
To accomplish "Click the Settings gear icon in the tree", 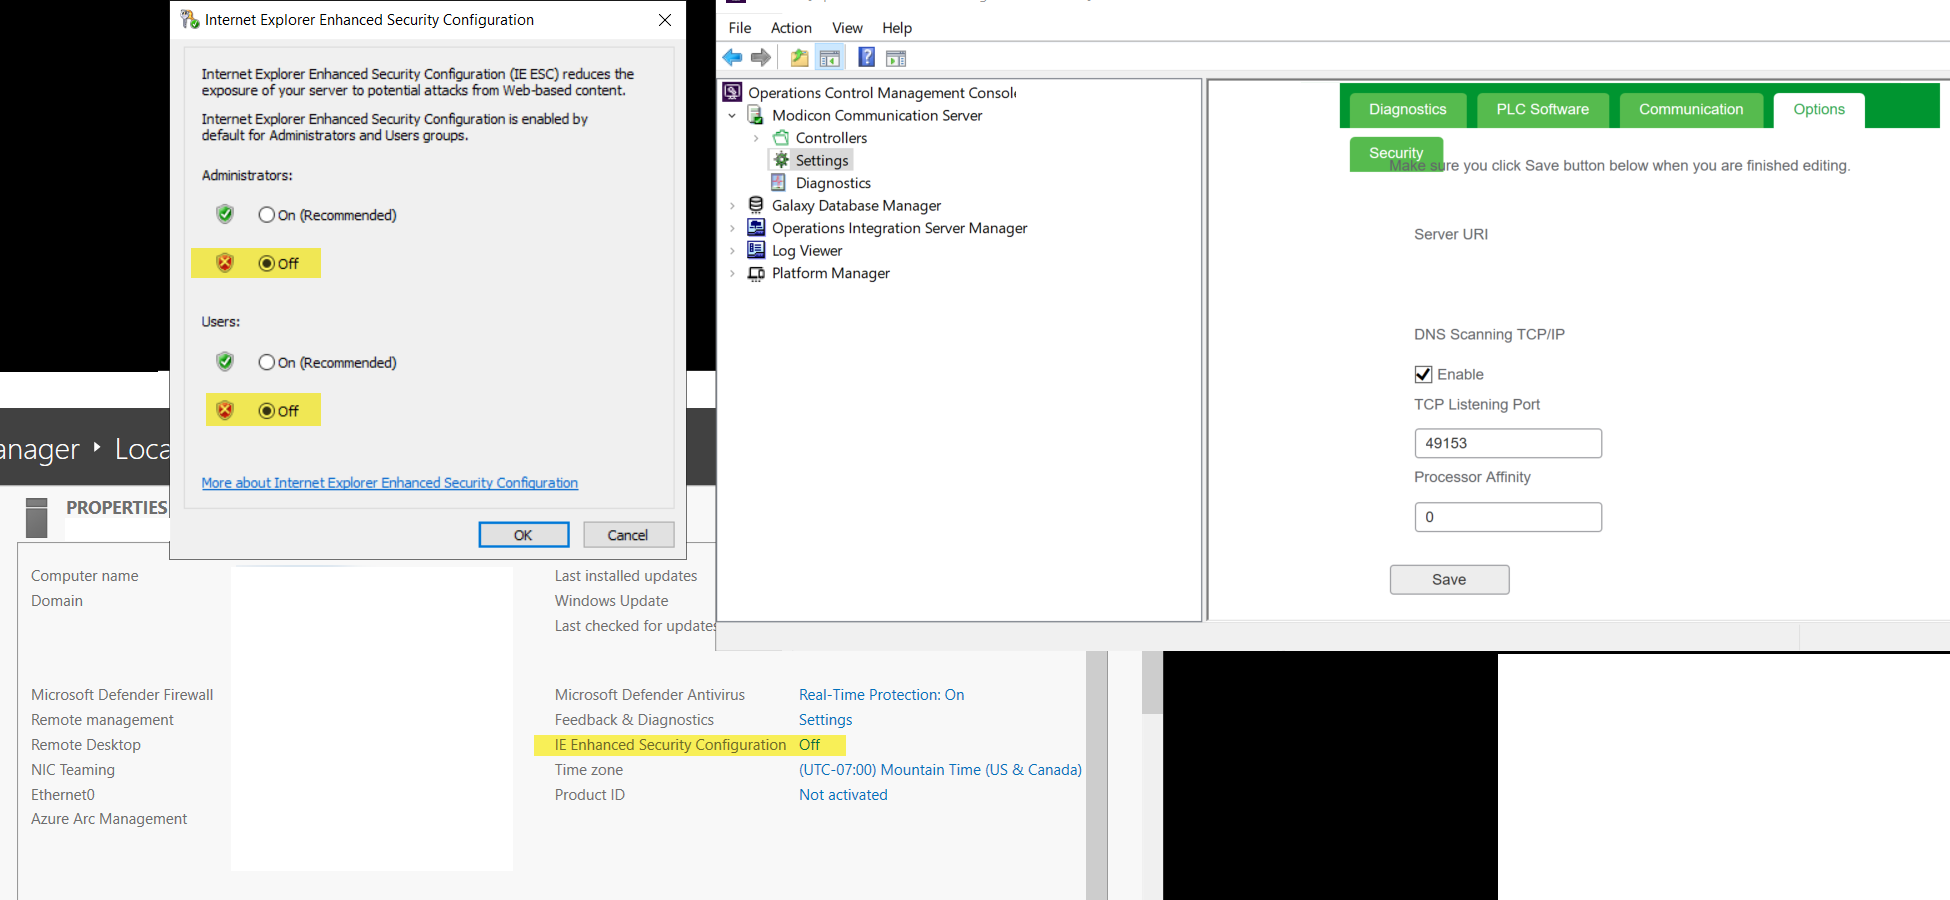I will click(x=781, y=160).
